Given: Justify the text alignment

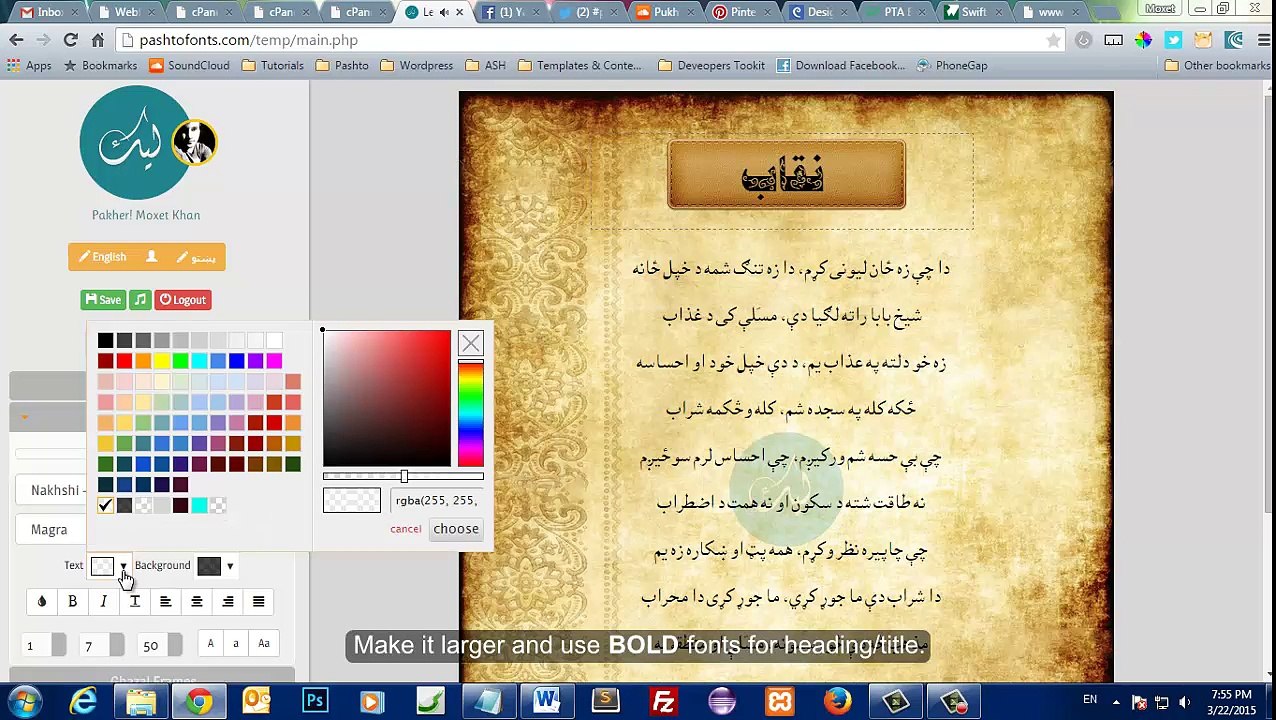Looking at the screenshot, I should point(258,602).
